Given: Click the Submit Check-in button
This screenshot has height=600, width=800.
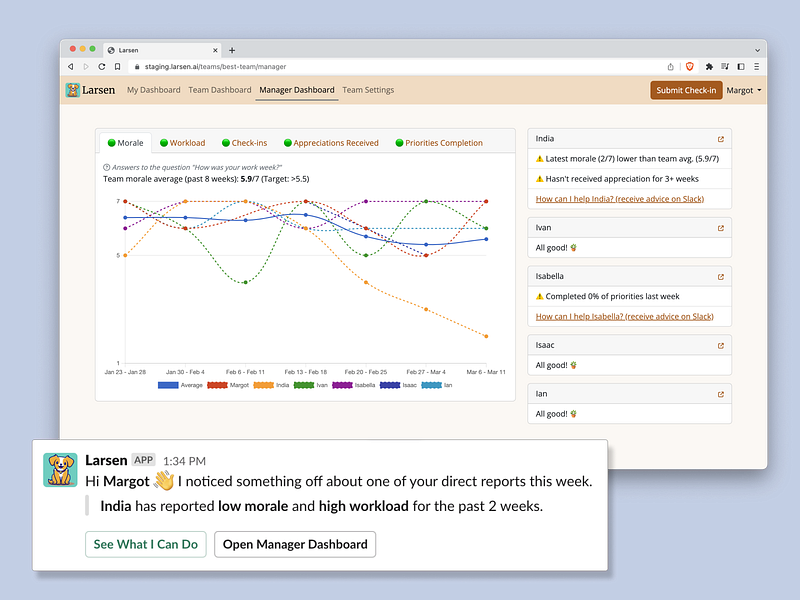Looking at the screenshot, I should pos(686,90).
